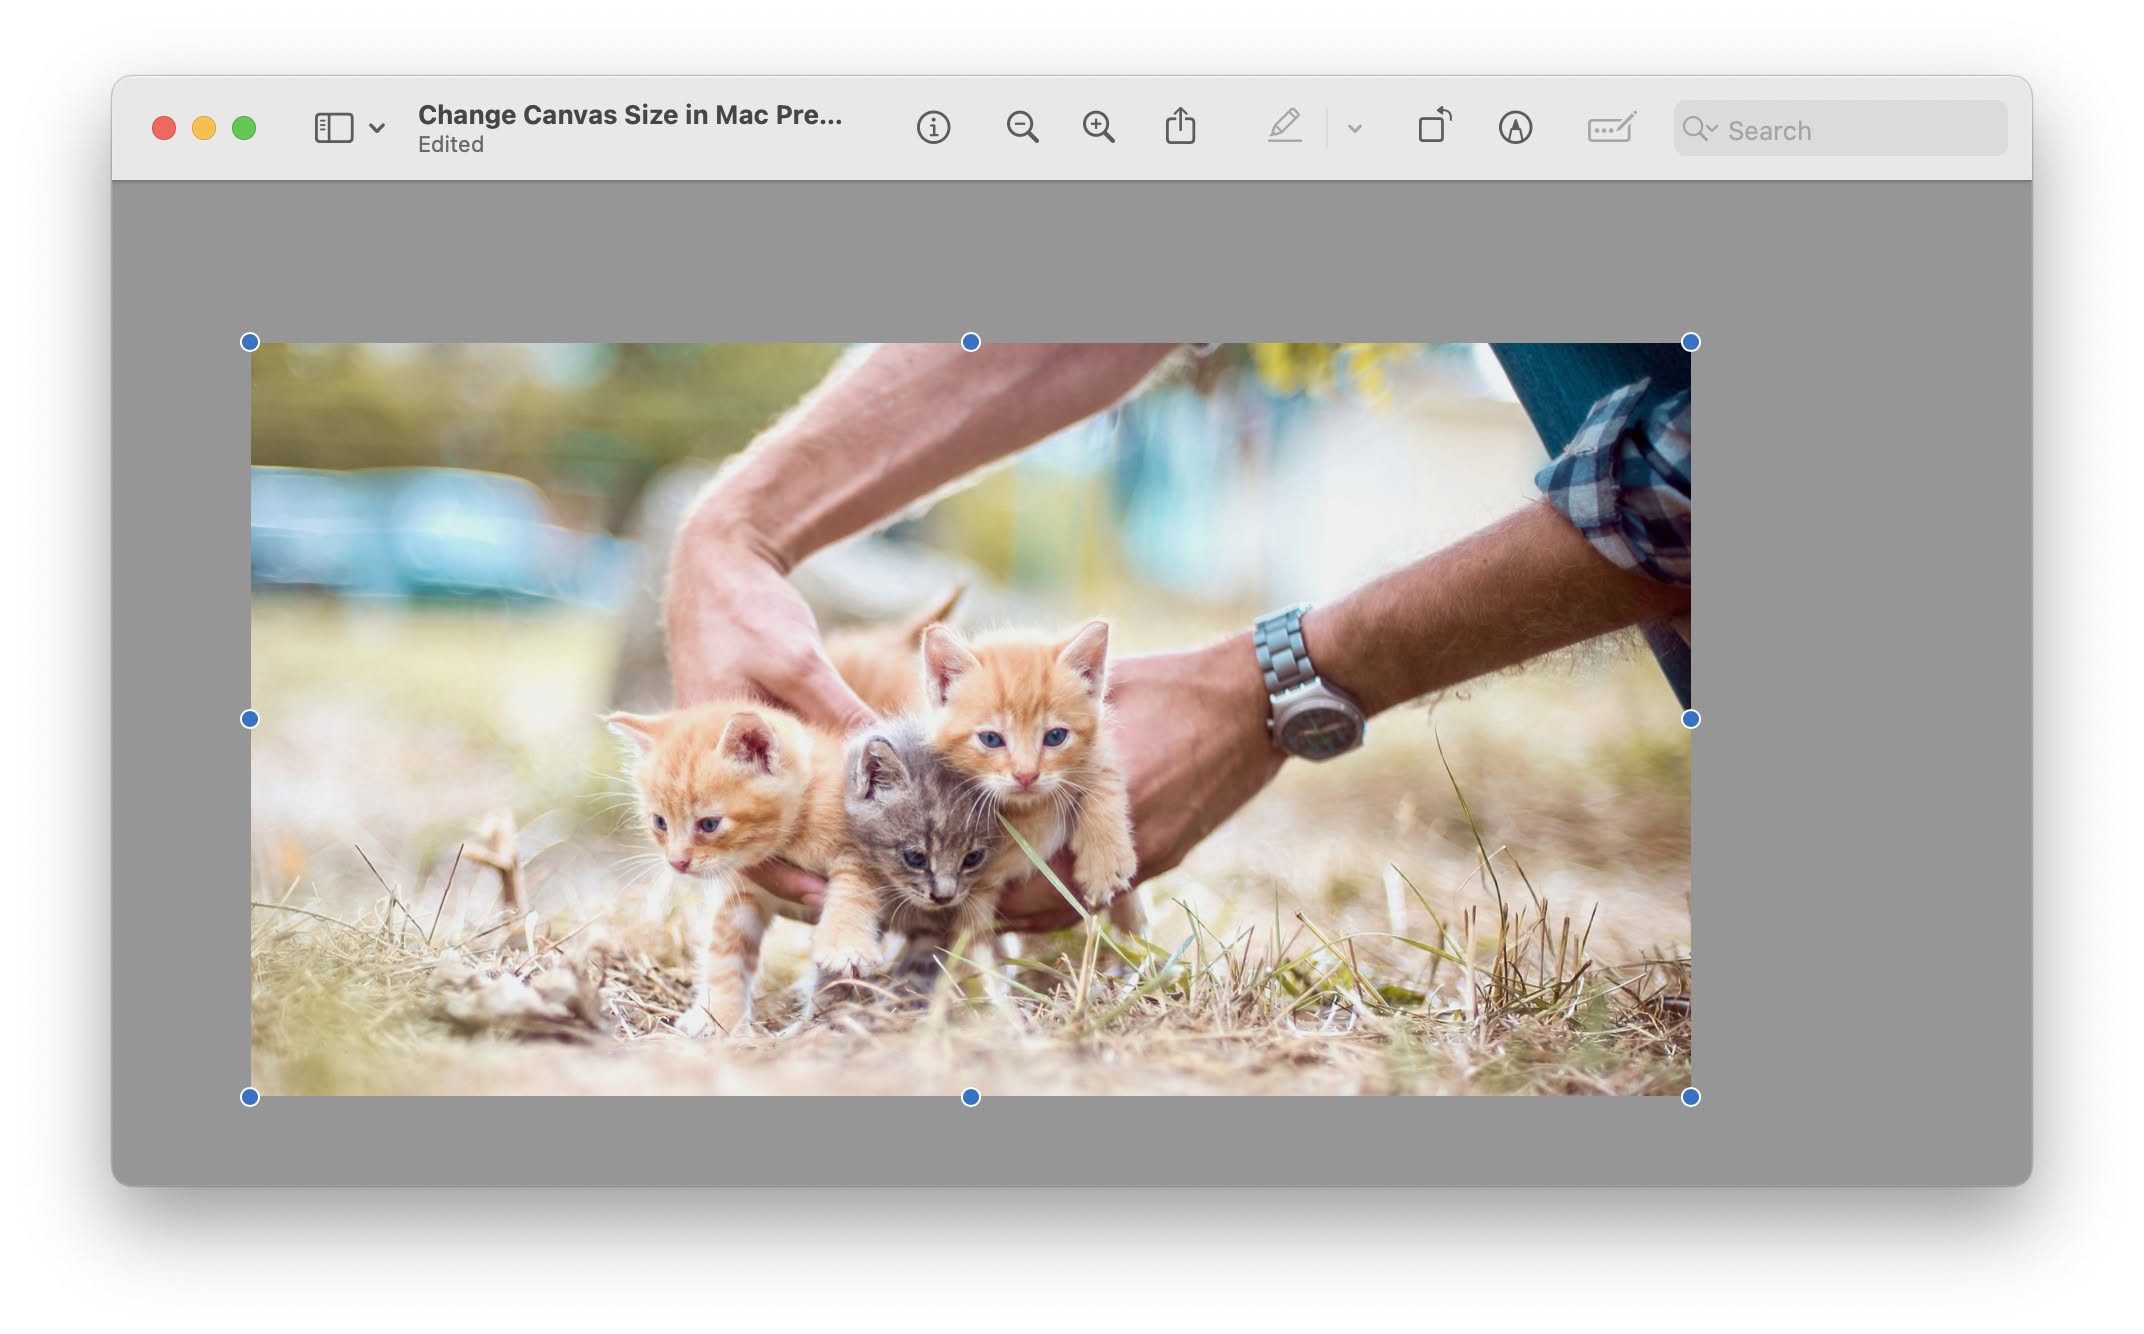Open the search options magnifier dropdown
This screenshot has height=1334, width=2144.
pyautogui.click(x=1699, y=128)
